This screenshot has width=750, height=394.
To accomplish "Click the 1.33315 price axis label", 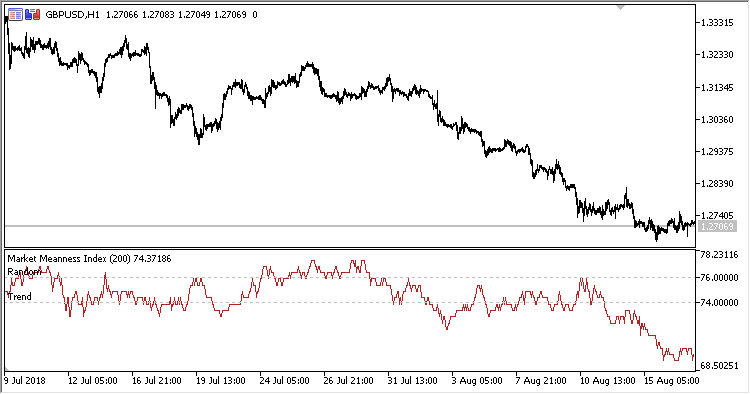I will point(717,23).
